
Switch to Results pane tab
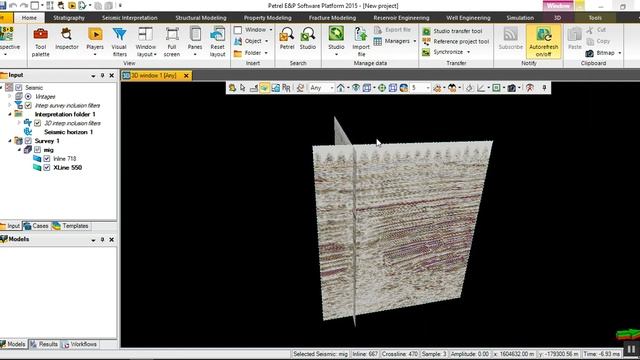click(x=44, y=344)
